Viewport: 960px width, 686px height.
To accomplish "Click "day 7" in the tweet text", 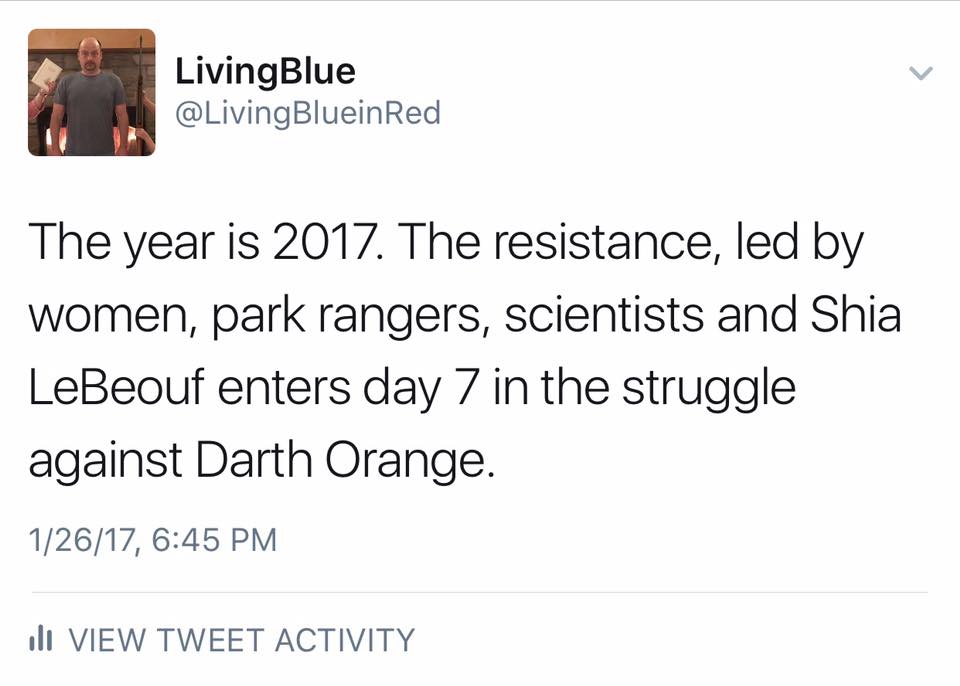I will 419,388.
